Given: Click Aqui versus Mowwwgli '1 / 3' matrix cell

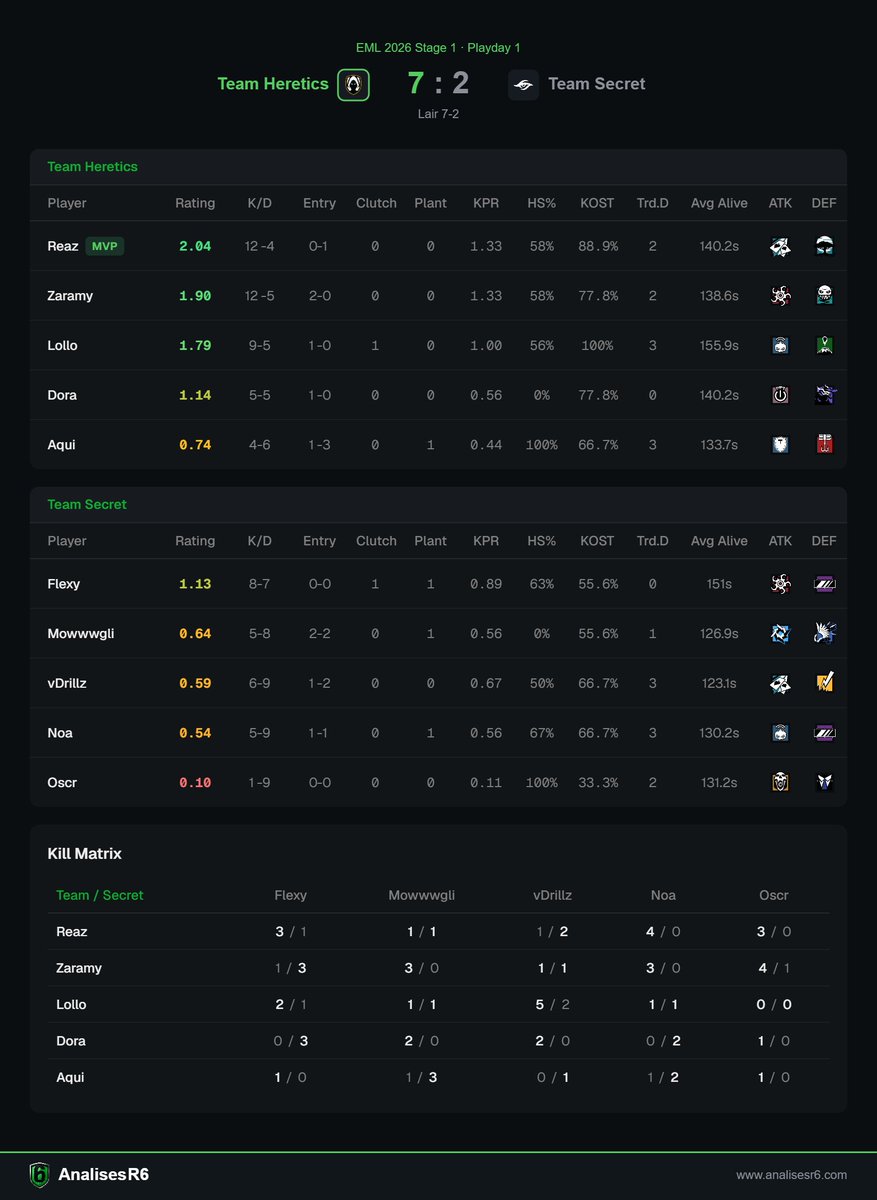Looking at the screenshot, I should [421, 1077].
